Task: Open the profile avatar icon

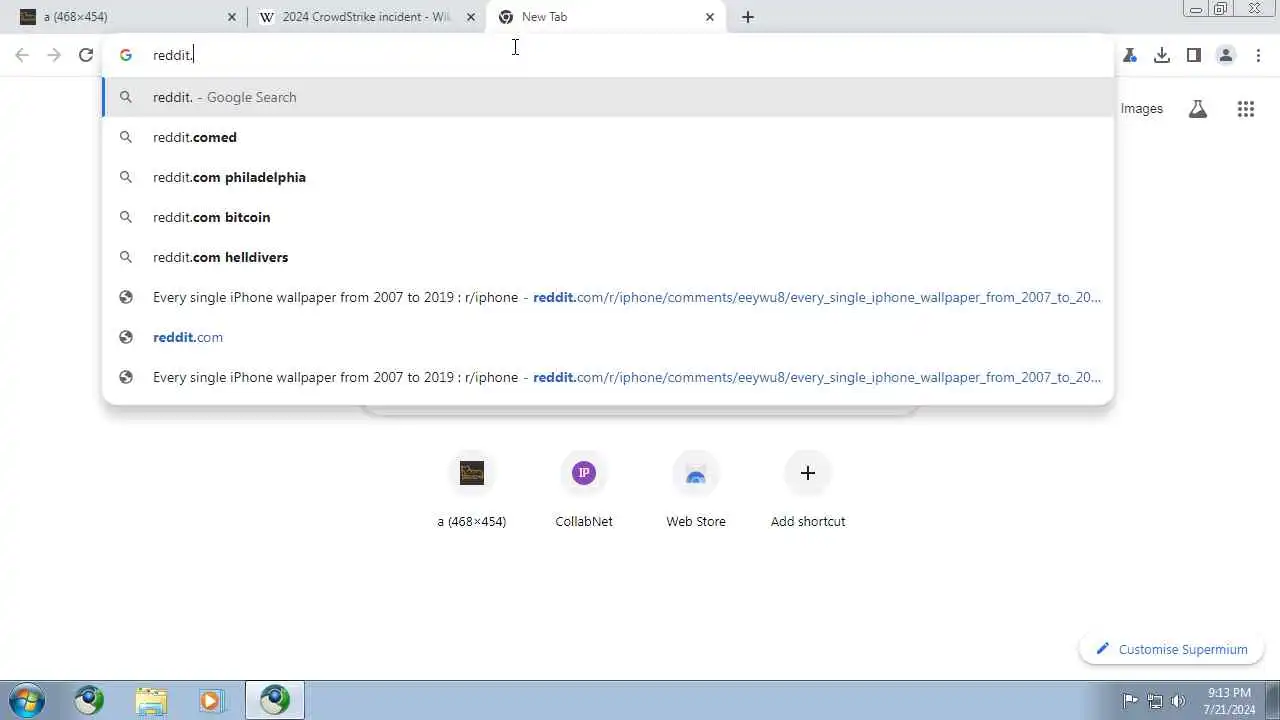Action: tap(1226, 55)
